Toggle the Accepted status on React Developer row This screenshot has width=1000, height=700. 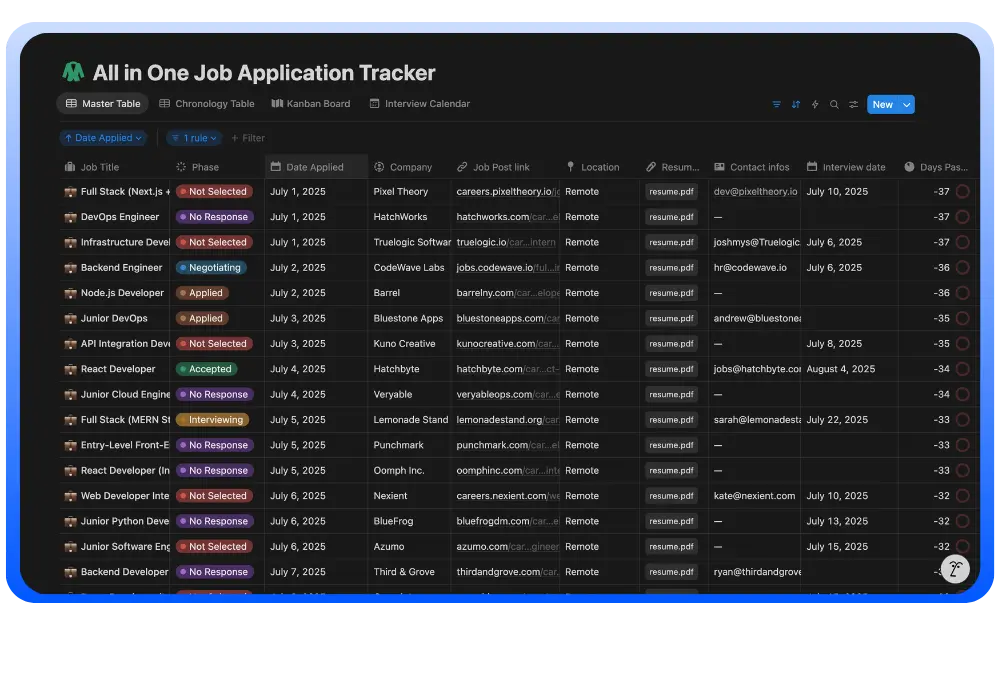pos(207,368)
